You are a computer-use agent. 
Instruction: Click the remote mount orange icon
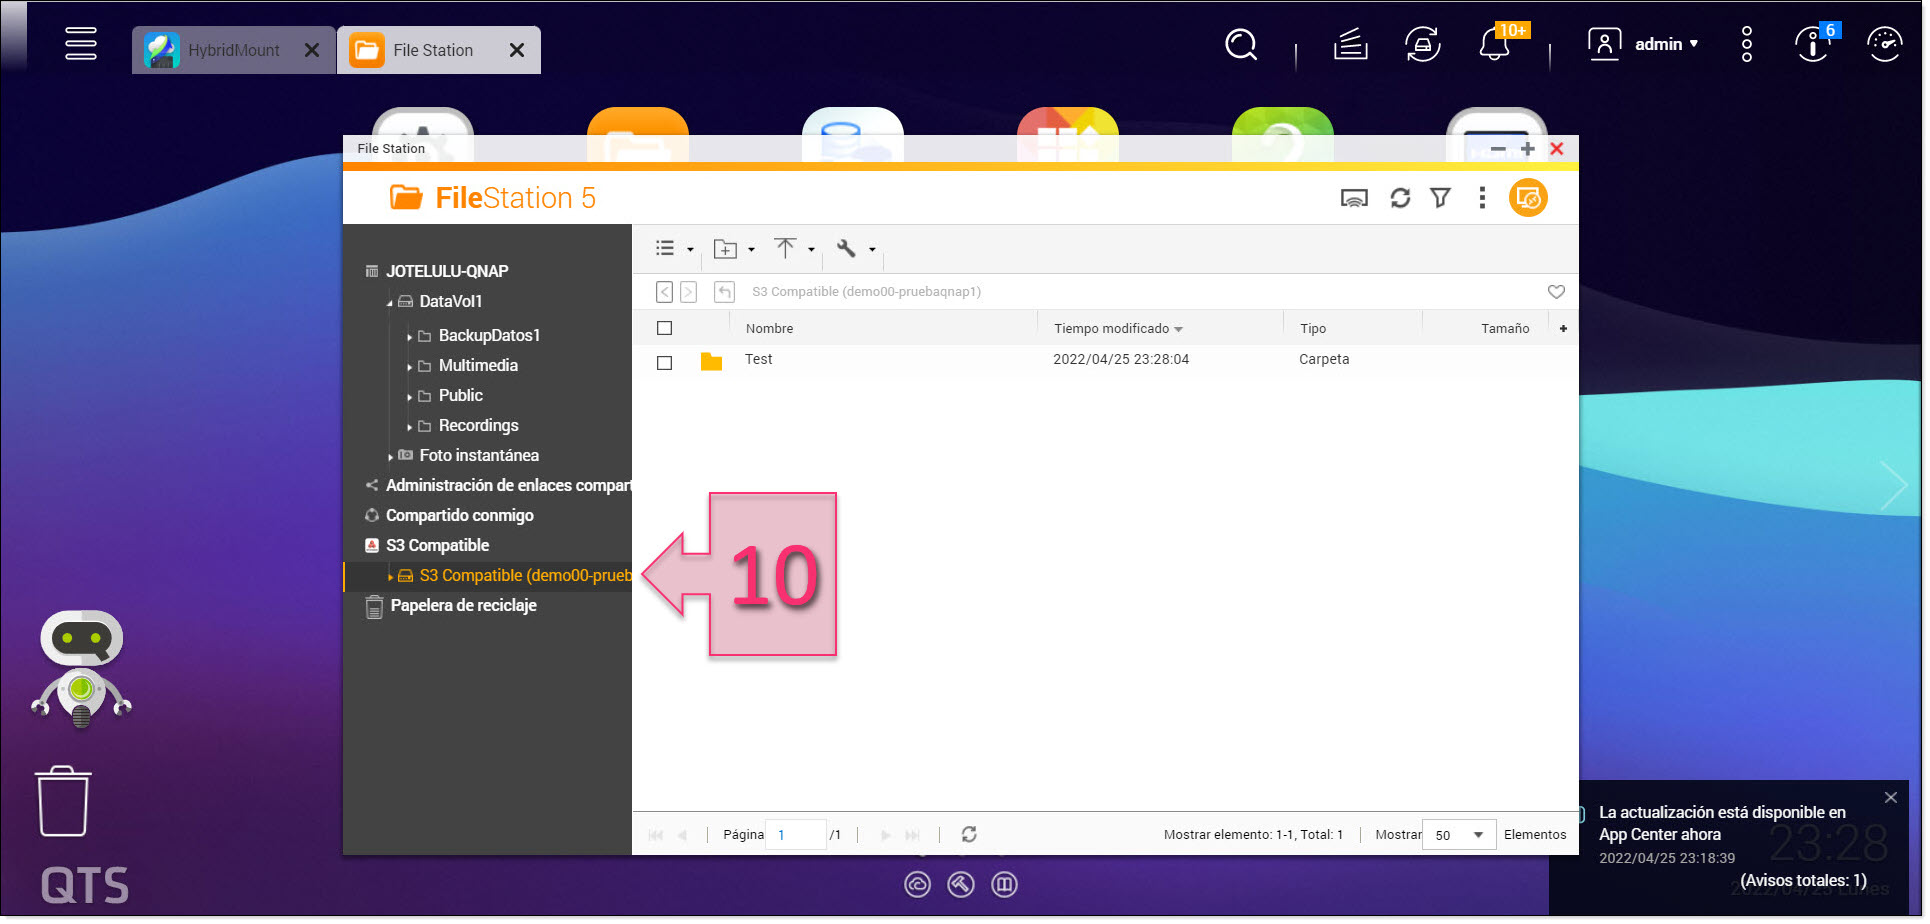click(x=1528, y=197)
